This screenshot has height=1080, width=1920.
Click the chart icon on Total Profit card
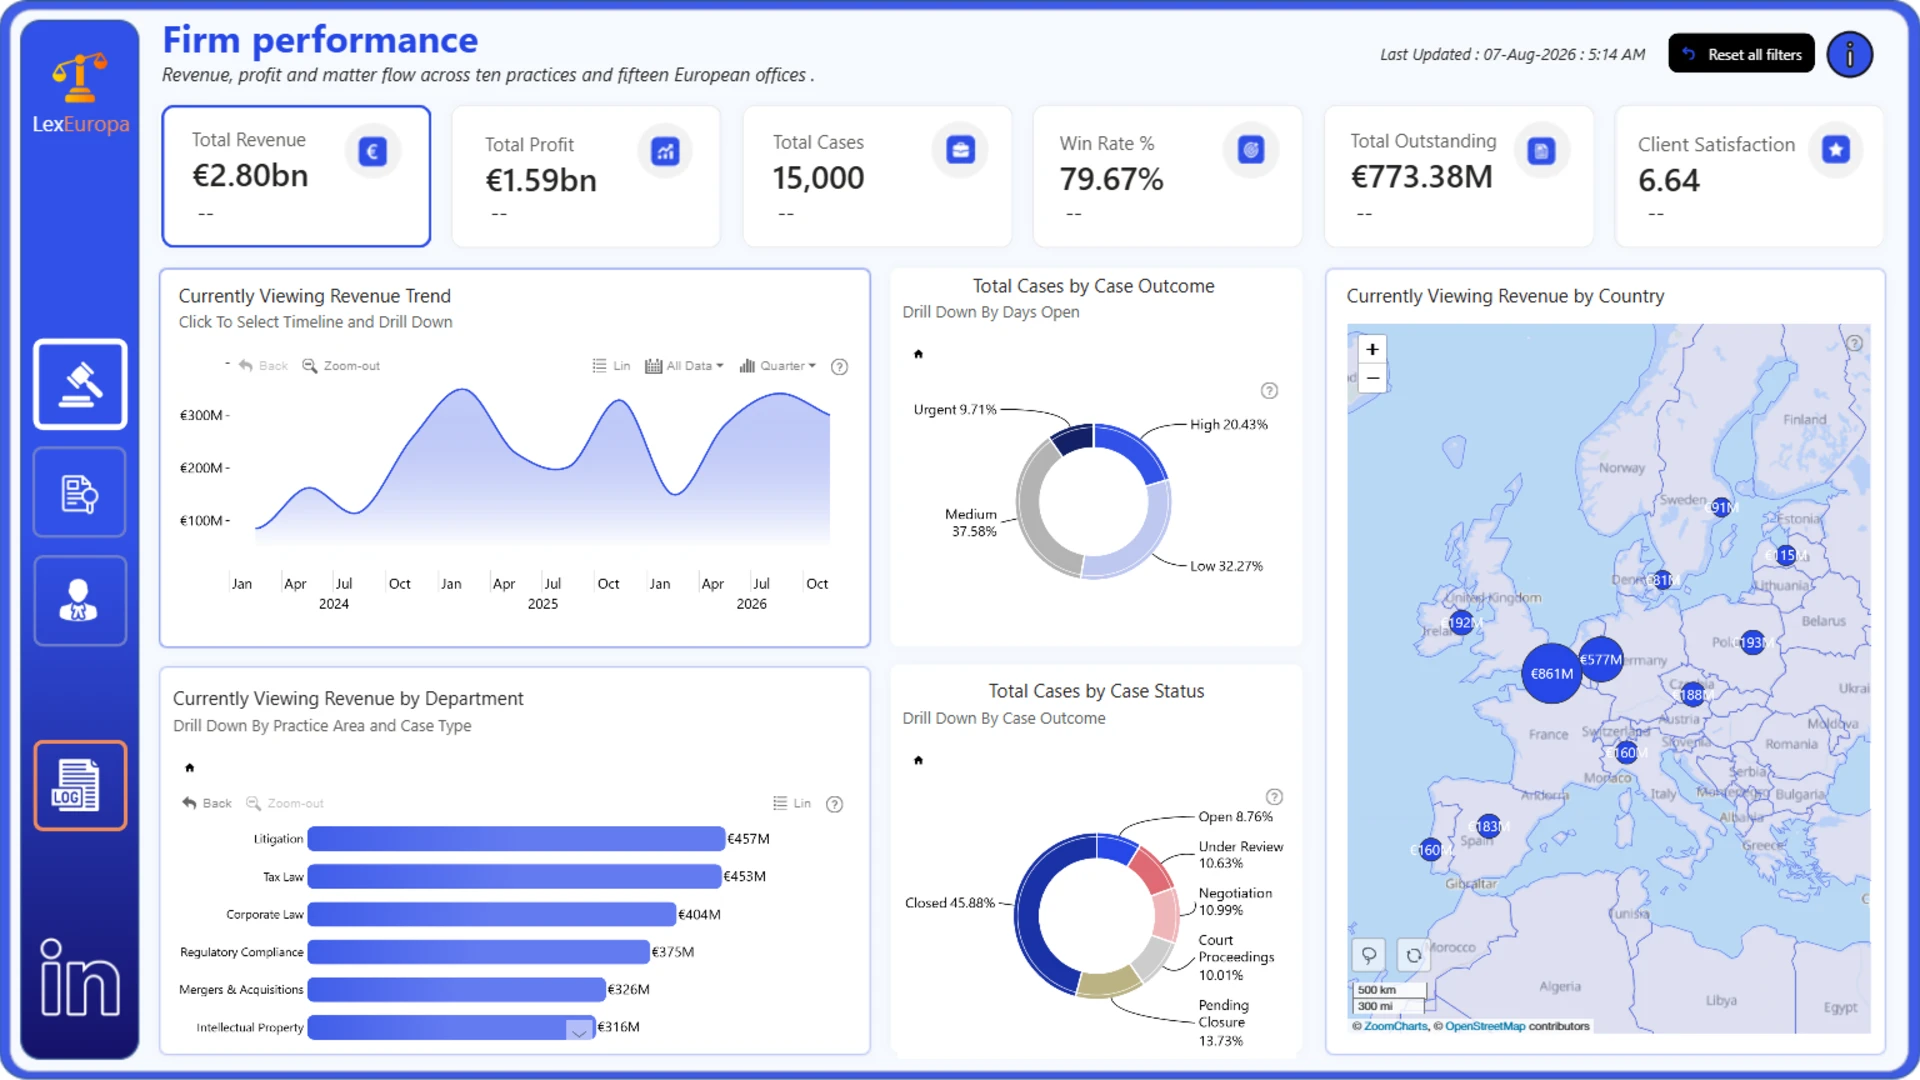tap(665, 151)
